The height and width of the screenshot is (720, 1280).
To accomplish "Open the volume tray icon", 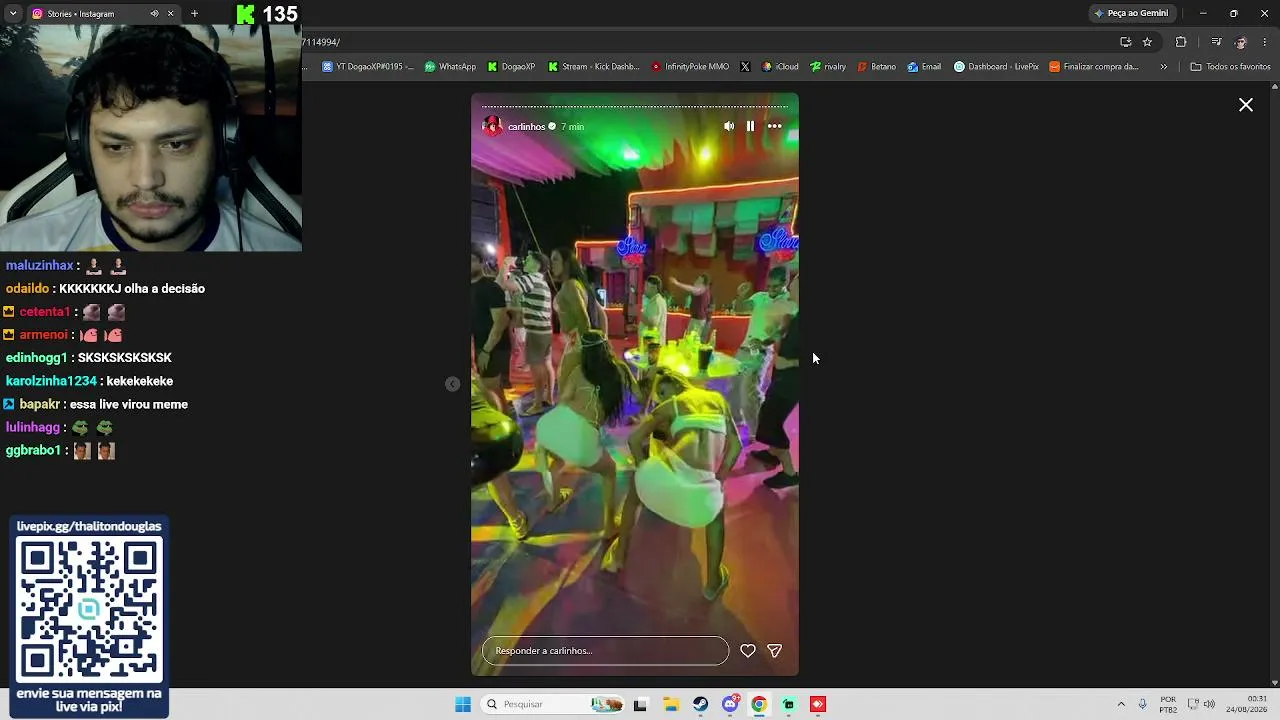I will coord(1209,704).
